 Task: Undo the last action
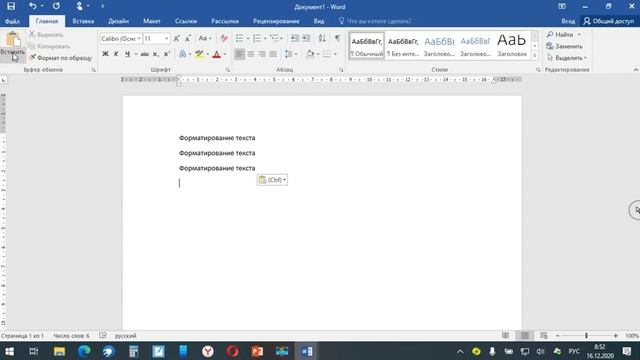(x=33, y=6)
